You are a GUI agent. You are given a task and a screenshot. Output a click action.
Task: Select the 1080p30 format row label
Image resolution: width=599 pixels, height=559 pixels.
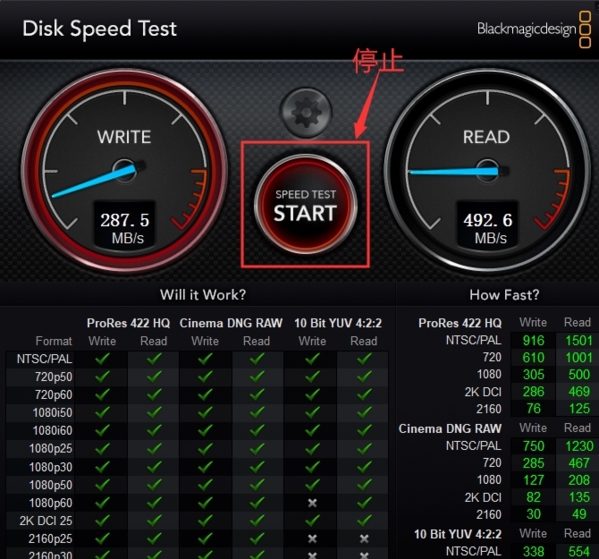(x=51, y=467)
